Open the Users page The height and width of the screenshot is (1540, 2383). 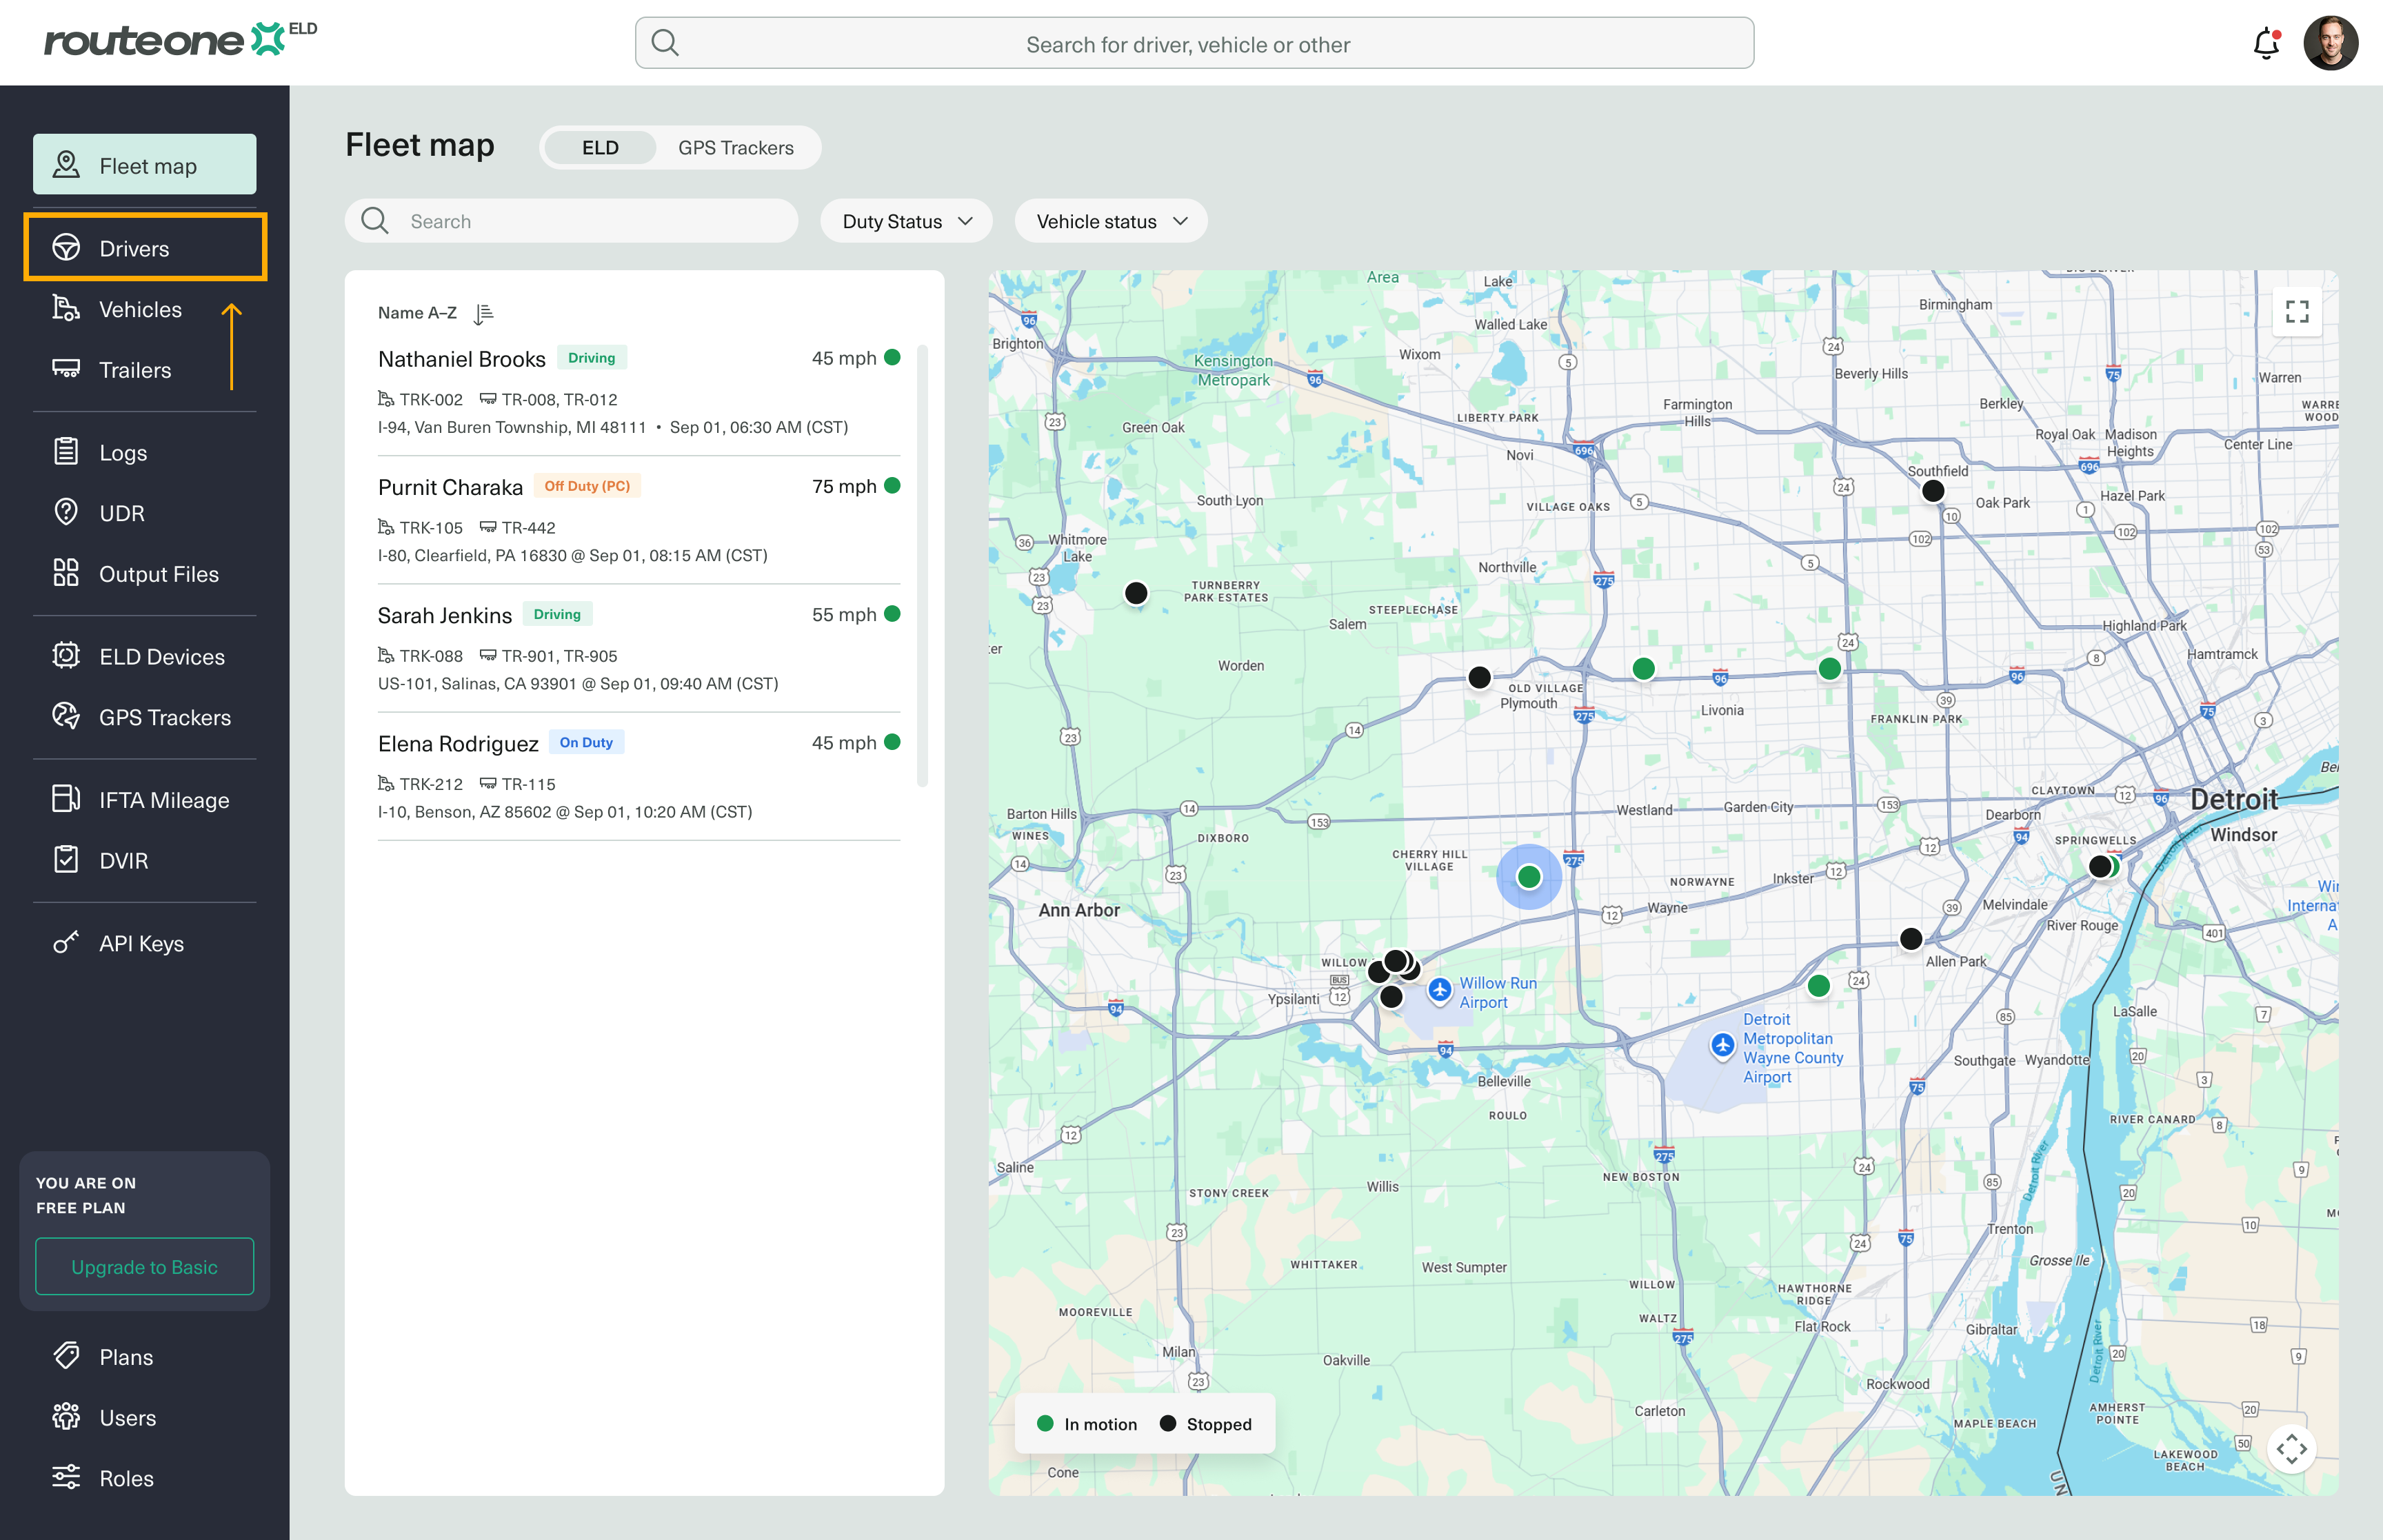click(145, 1417)
